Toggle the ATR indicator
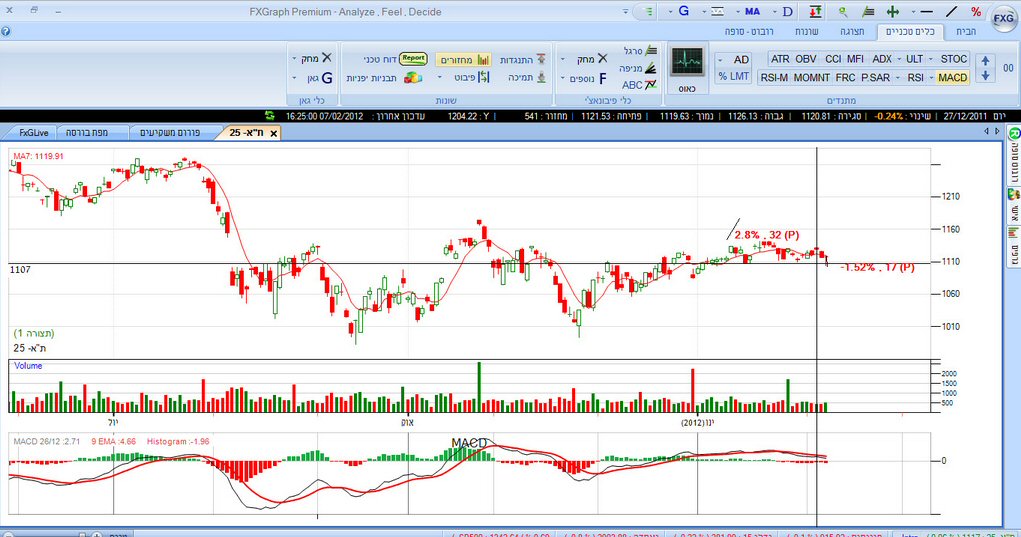 point(780,59)
